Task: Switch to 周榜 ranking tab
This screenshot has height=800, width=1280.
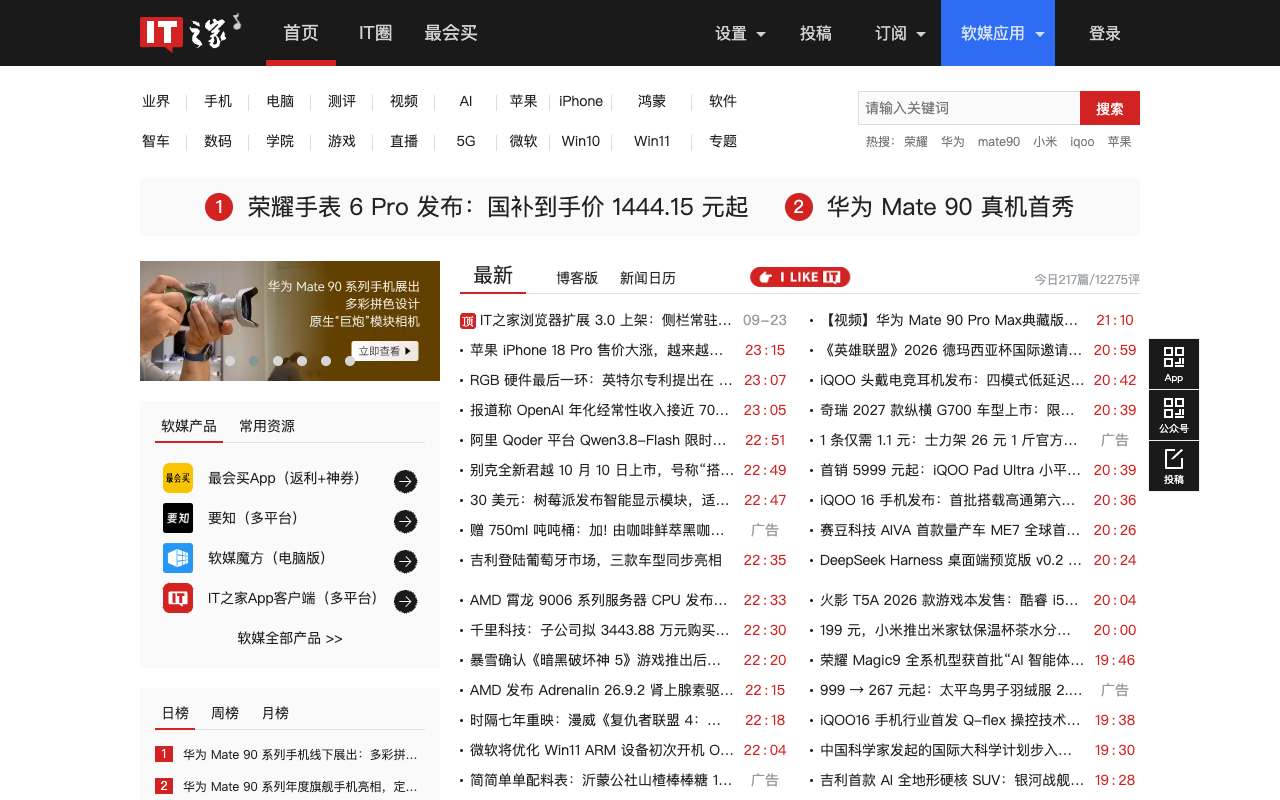Action: 225,713
